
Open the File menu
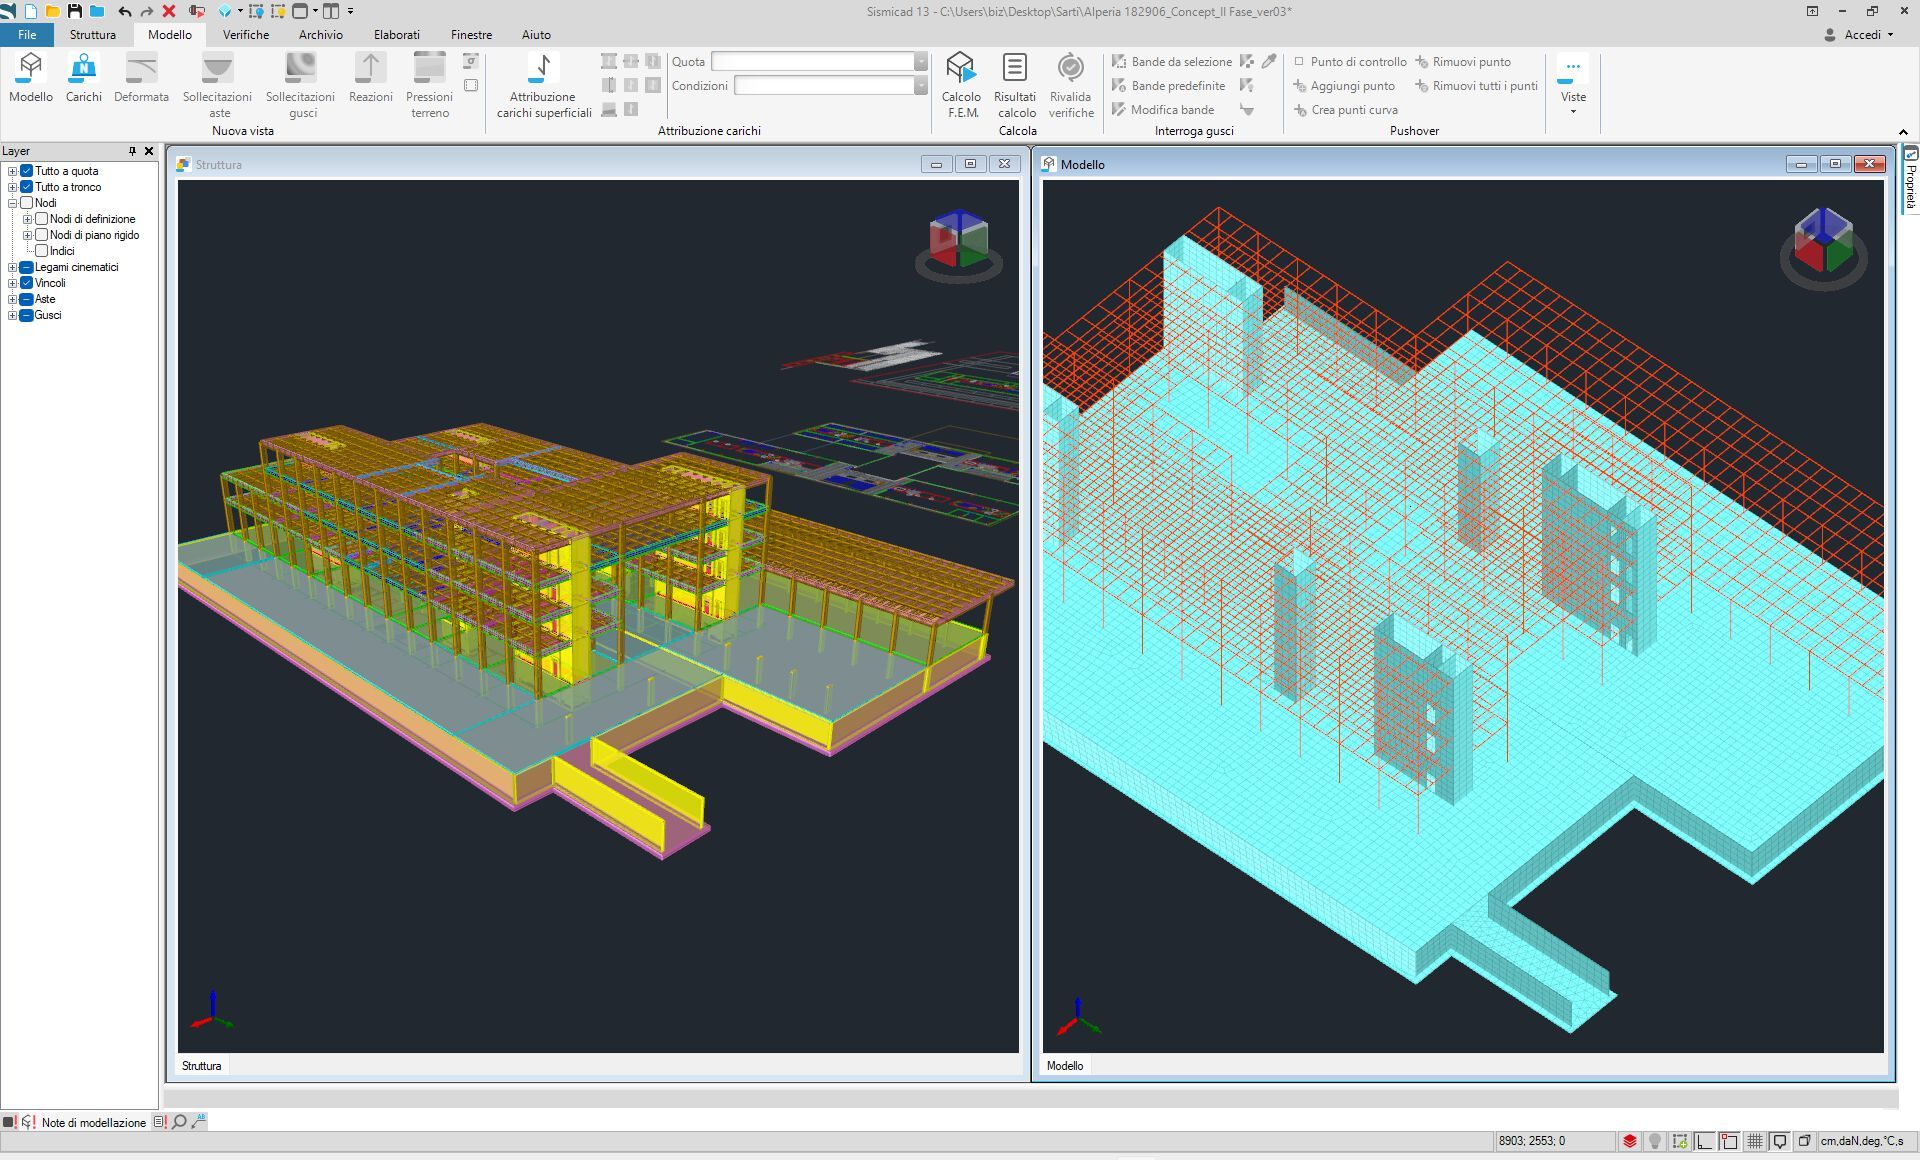[27, 34]
